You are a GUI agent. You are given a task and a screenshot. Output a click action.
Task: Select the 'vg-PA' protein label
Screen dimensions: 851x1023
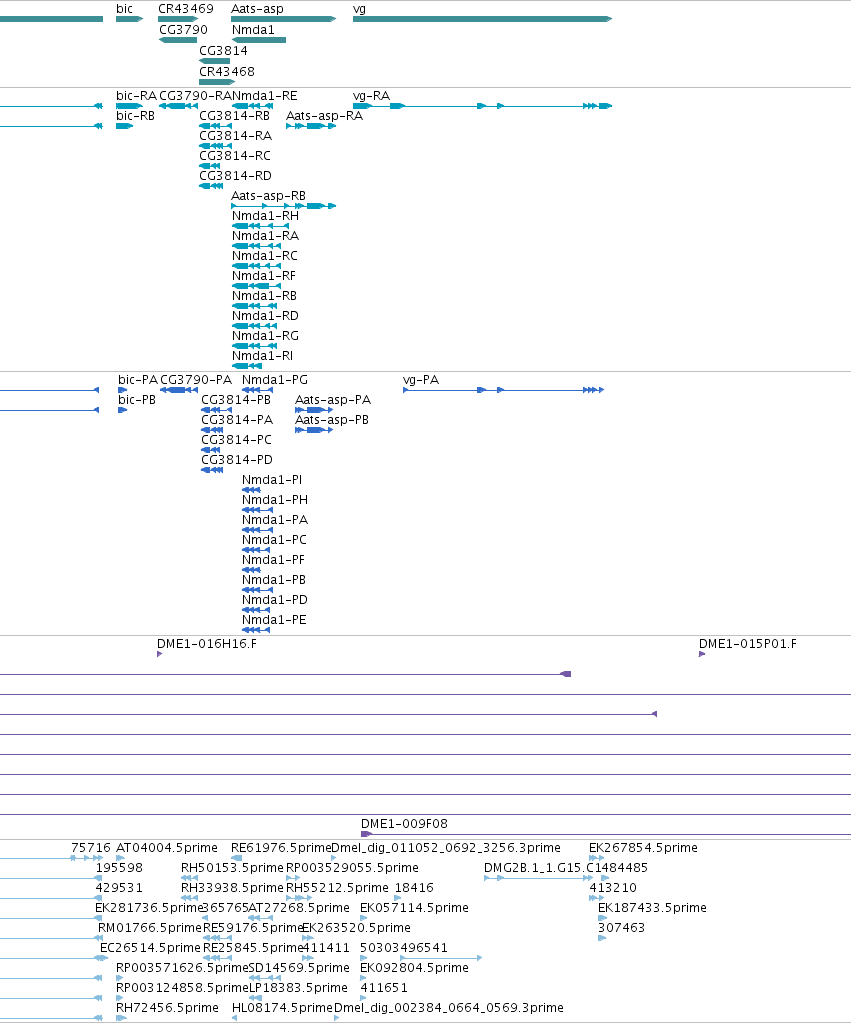pyautogui.click(x=421, y=380)
